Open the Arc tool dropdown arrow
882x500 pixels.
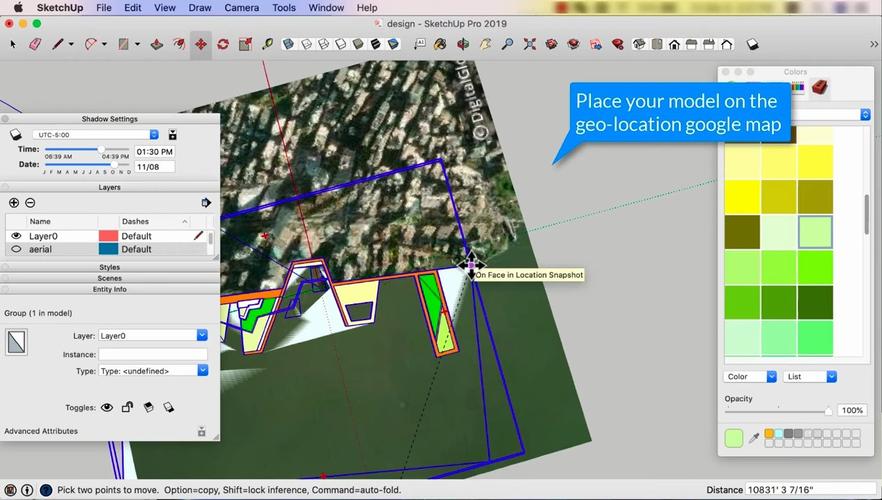pos(104,44)
